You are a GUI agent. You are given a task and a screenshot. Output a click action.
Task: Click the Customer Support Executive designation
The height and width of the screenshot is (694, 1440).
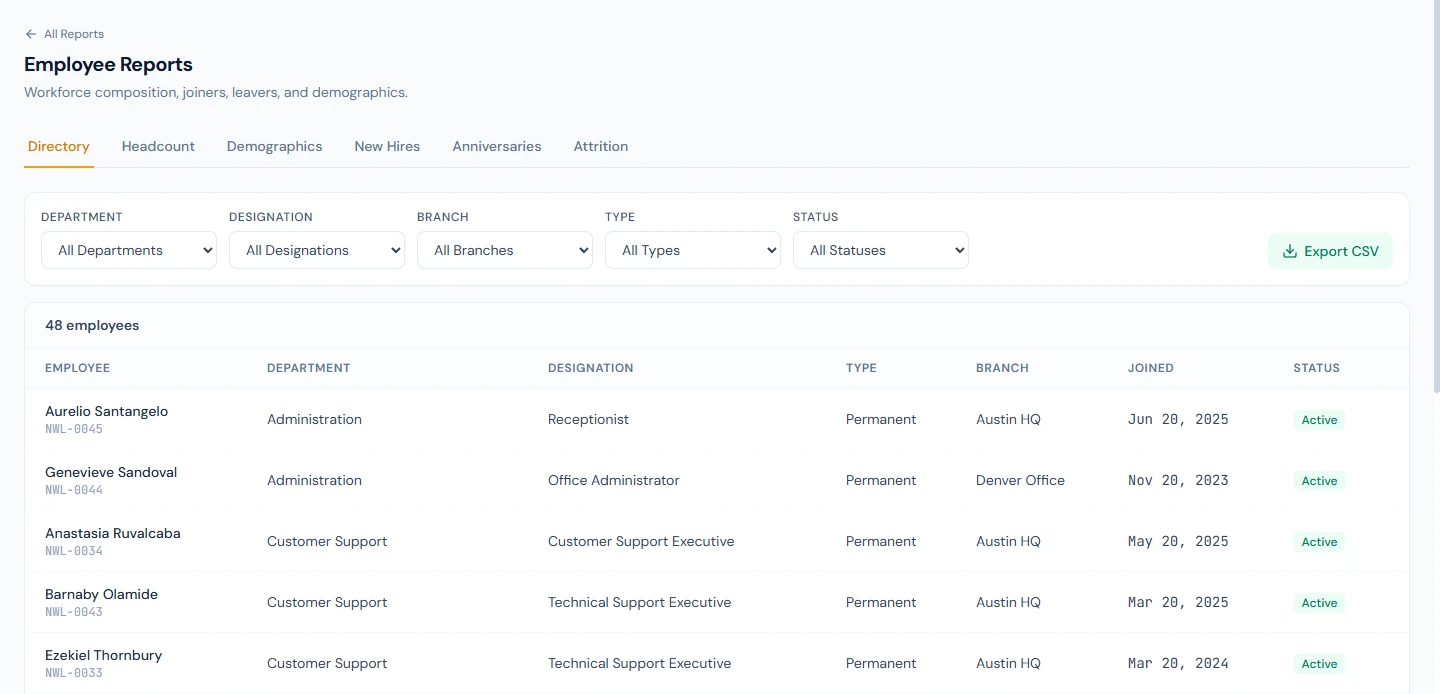click(641, 541)
